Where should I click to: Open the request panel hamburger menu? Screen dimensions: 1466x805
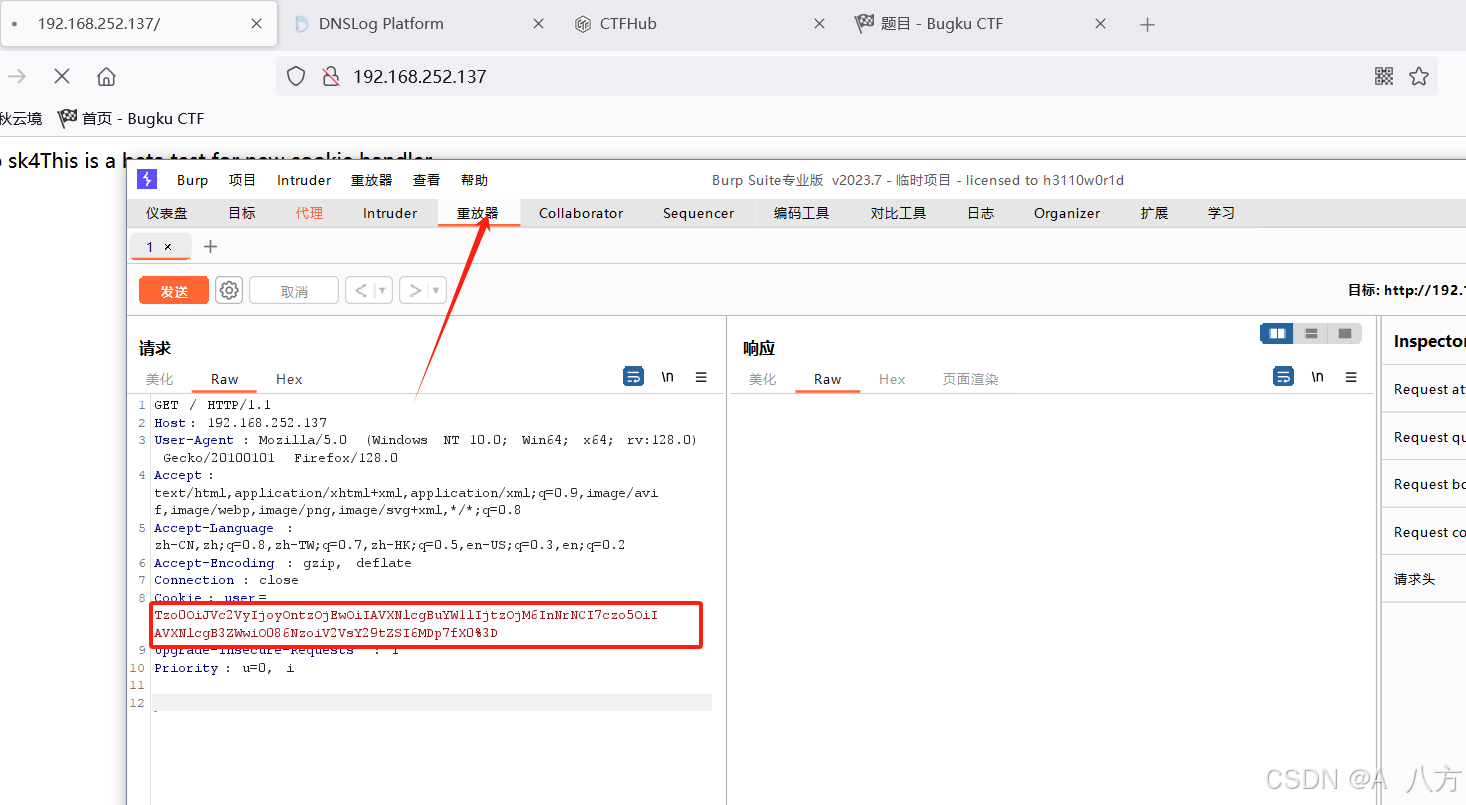tap(701, 377)
